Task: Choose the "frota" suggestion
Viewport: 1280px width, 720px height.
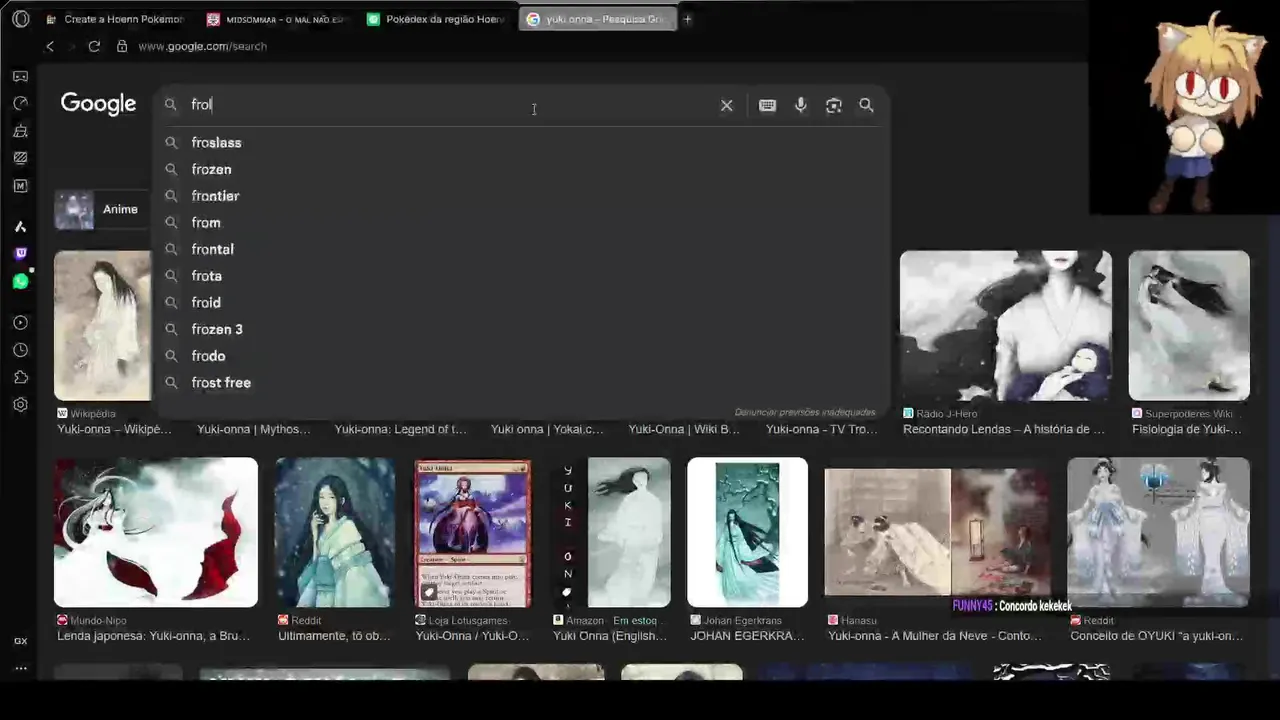Action: coord(207,276)
